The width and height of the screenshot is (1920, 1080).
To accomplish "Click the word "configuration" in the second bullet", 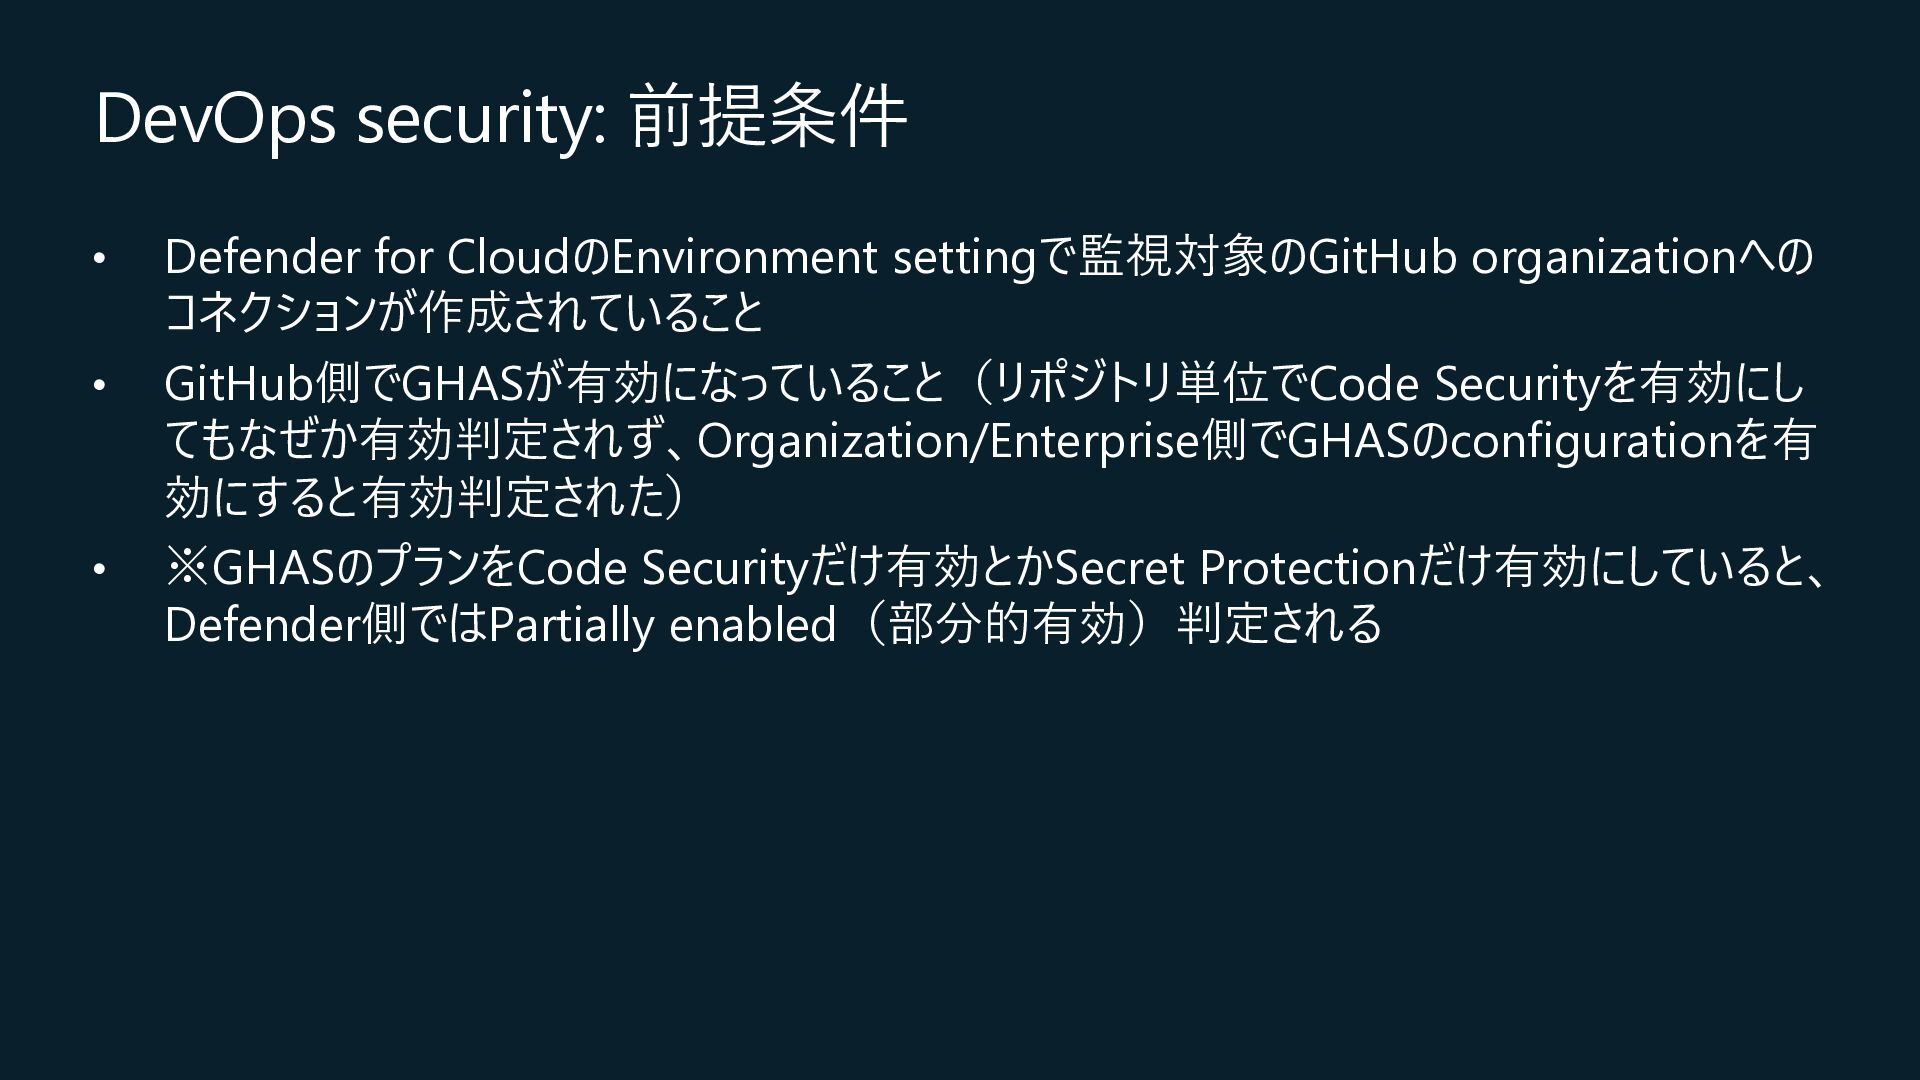I will click(x=1591, y=441).
